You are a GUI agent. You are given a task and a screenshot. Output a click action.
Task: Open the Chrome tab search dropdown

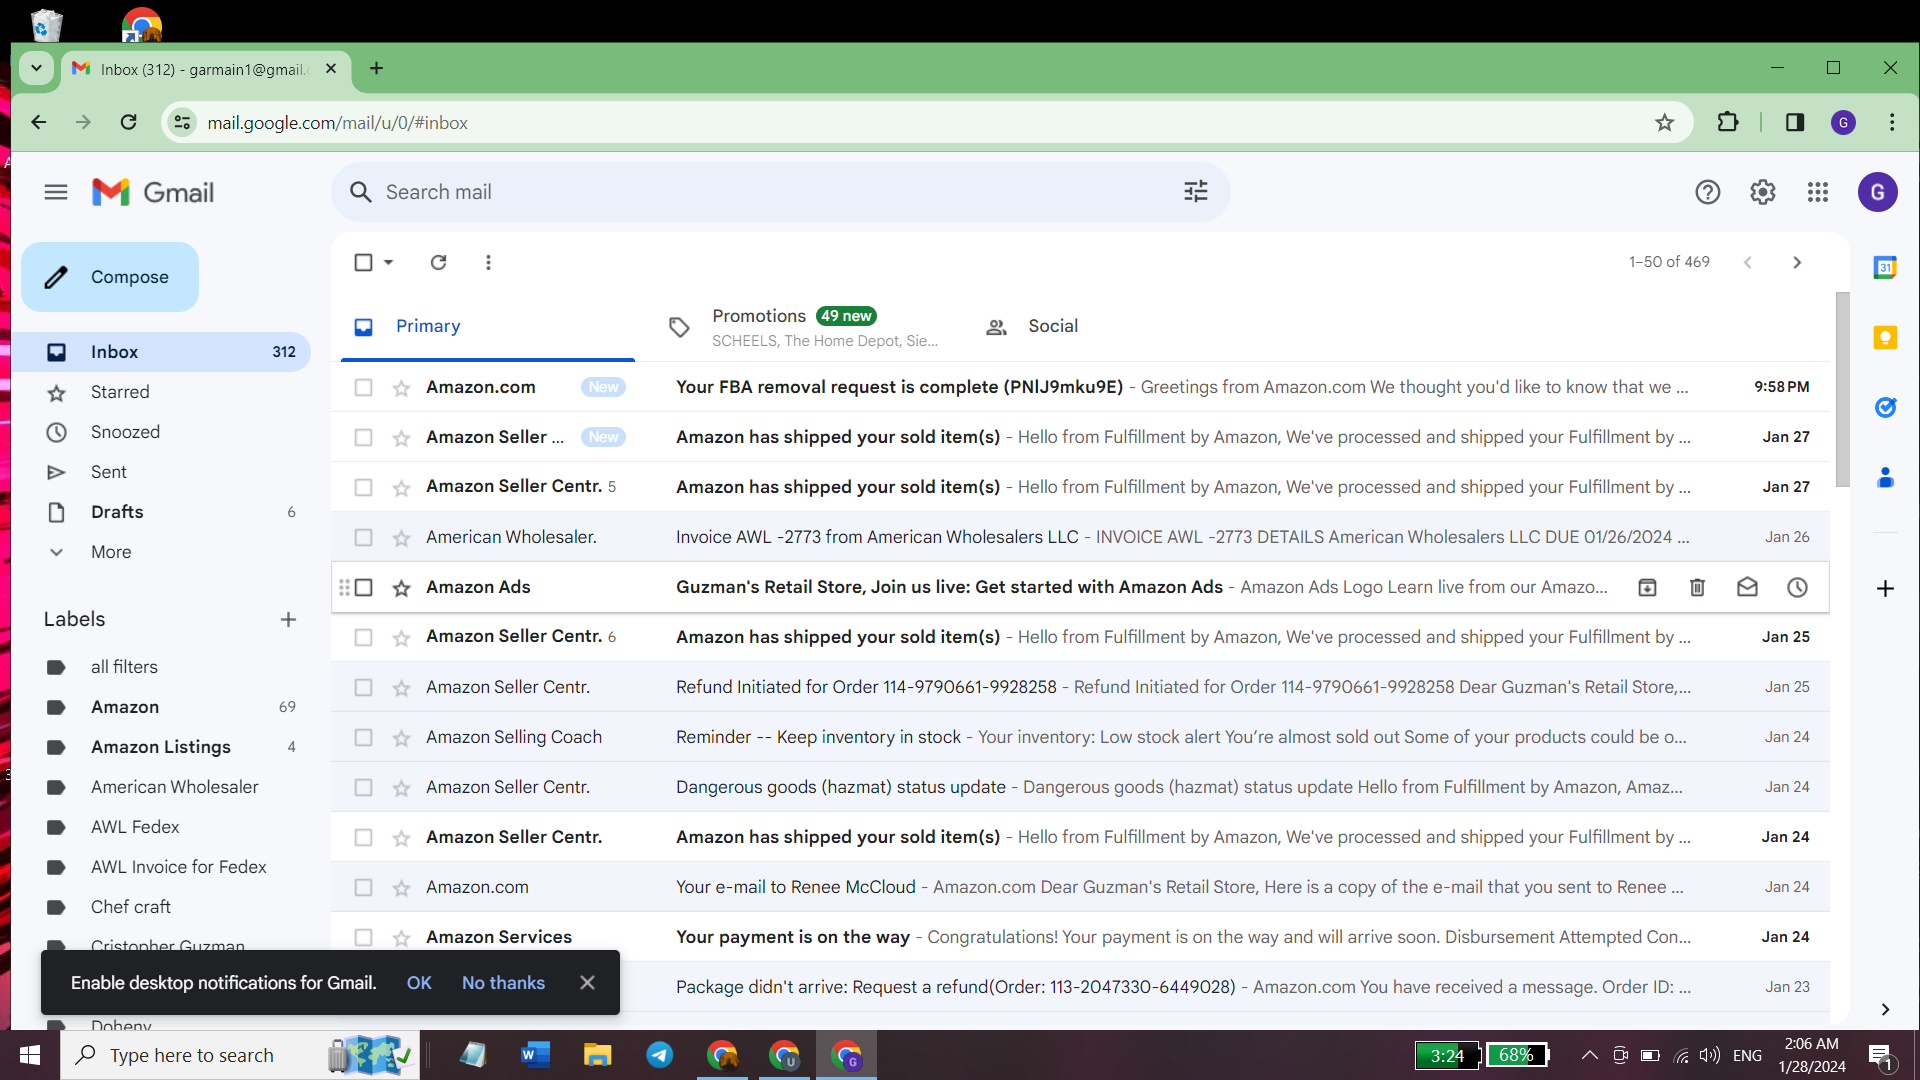pos(36,68)
